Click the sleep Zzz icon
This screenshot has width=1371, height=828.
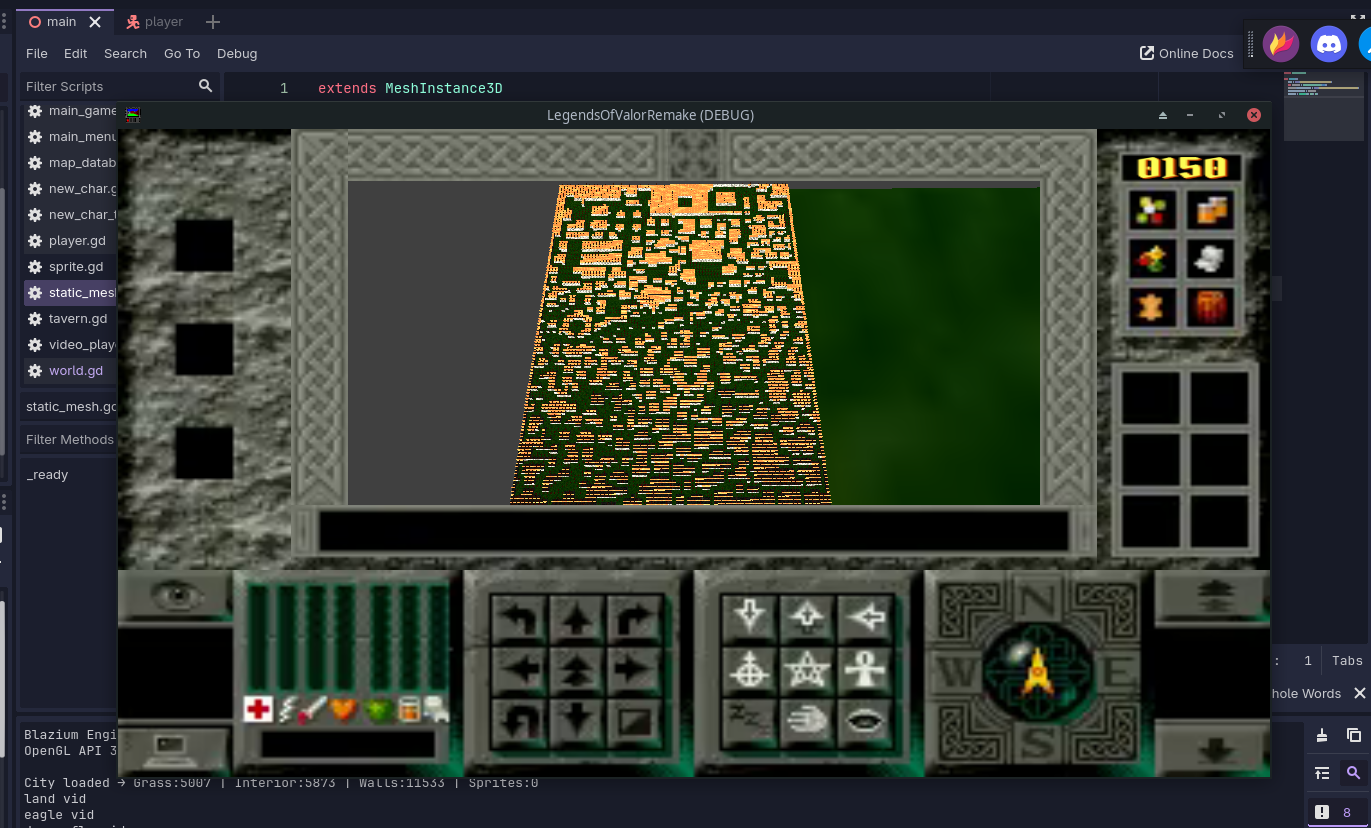748,719
